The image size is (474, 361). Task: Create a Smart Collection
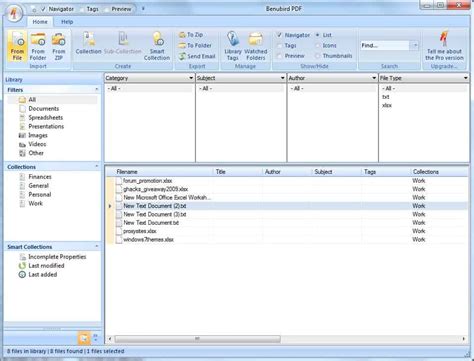coord(157,46)
